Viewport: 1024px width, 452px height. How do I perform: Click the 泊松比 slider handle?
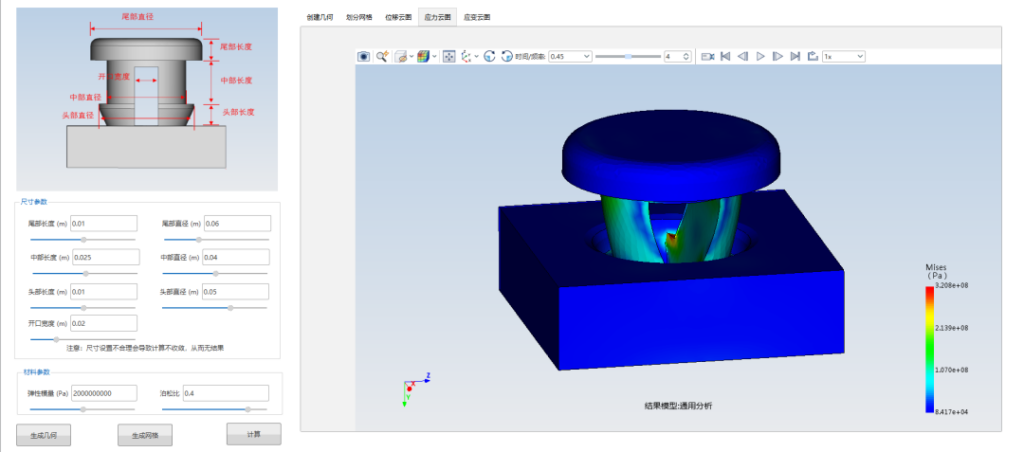[x=247, y=409]
